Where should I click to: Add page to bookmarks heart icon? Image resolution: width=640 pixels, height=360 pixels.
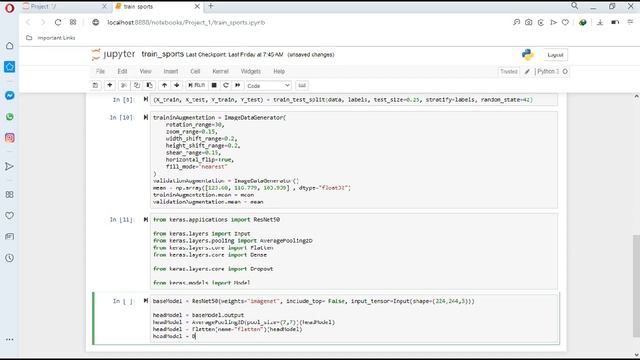tap(565, 22)
